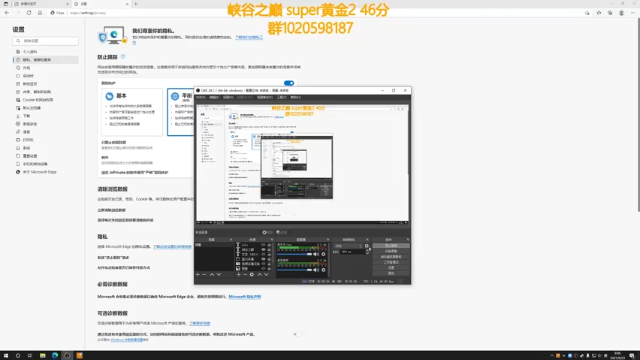Go back with the Edge back arrow
The image size is (640, 360).
click(x=7, y=13)
